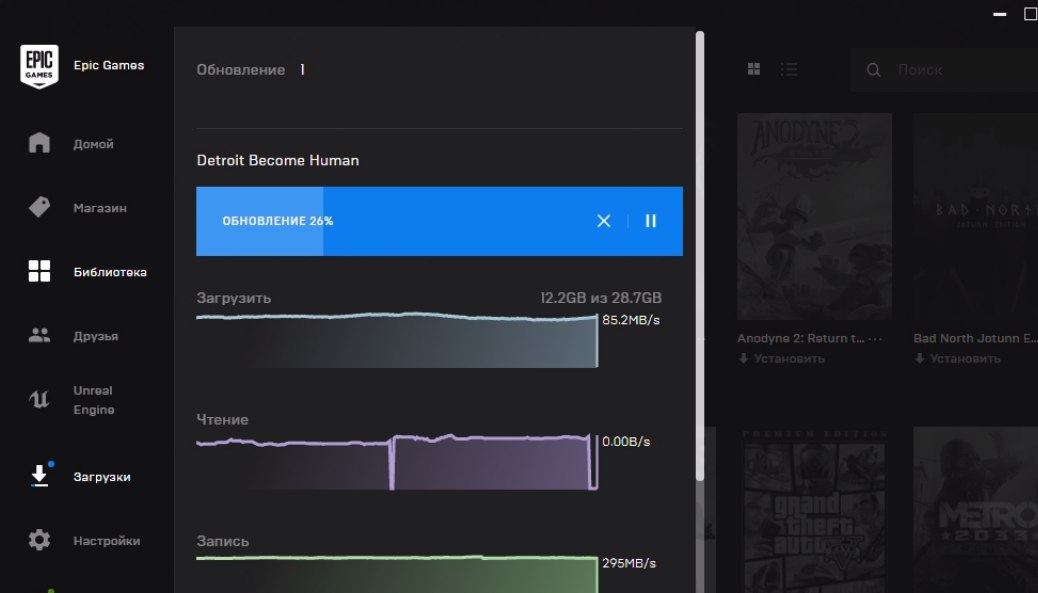
Task: Open the Grand Theft Auto V cover
Action: pyautogui.click(x=814, y=510)
